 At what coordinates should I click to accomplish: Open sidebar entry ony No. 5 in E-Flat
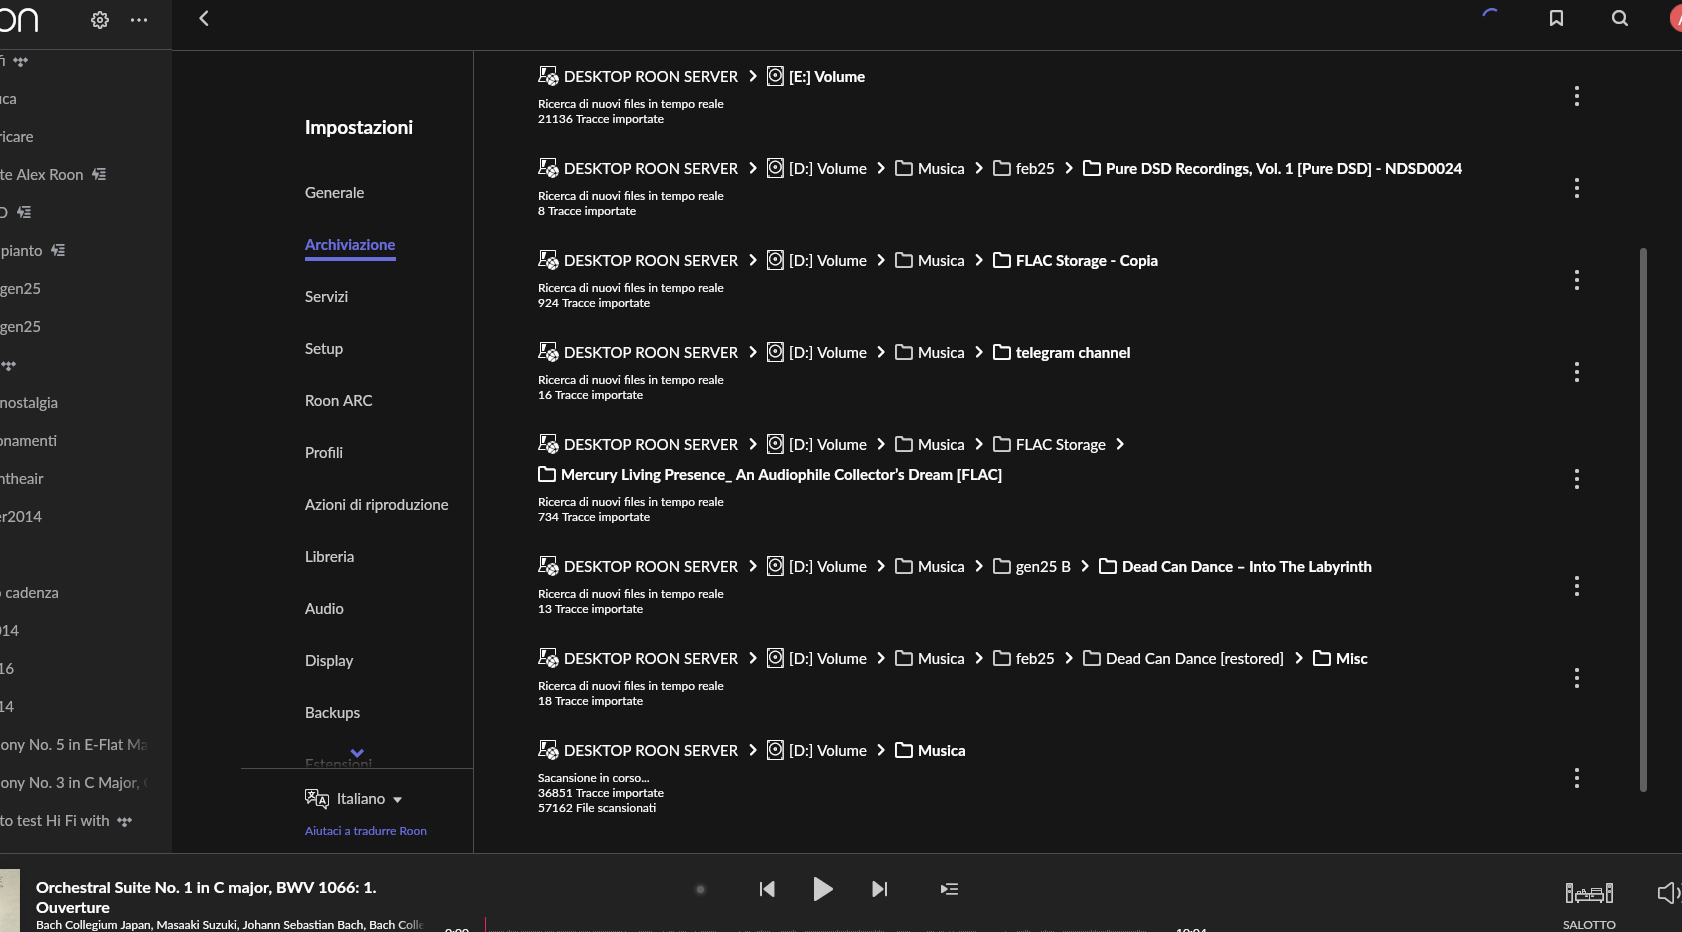[x=74, y=744]
